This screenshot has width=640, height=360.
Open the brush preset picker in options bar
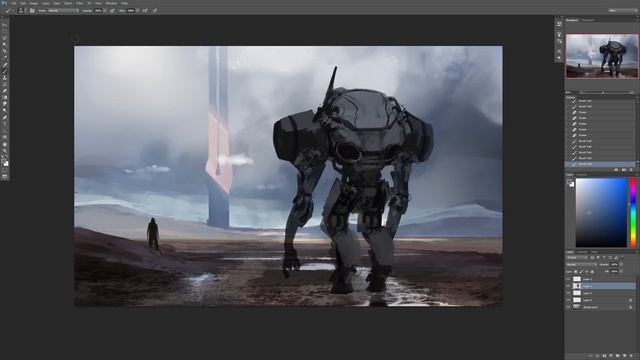tap(21, 11)
